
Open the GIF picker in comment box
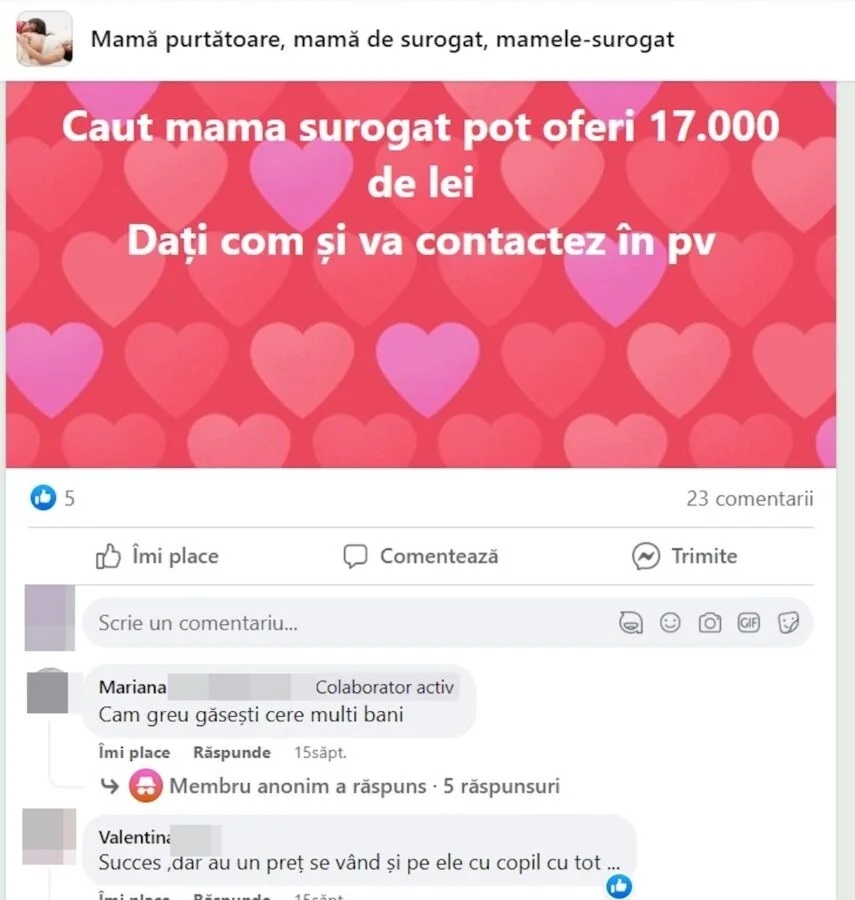click(x=748, y=623)
